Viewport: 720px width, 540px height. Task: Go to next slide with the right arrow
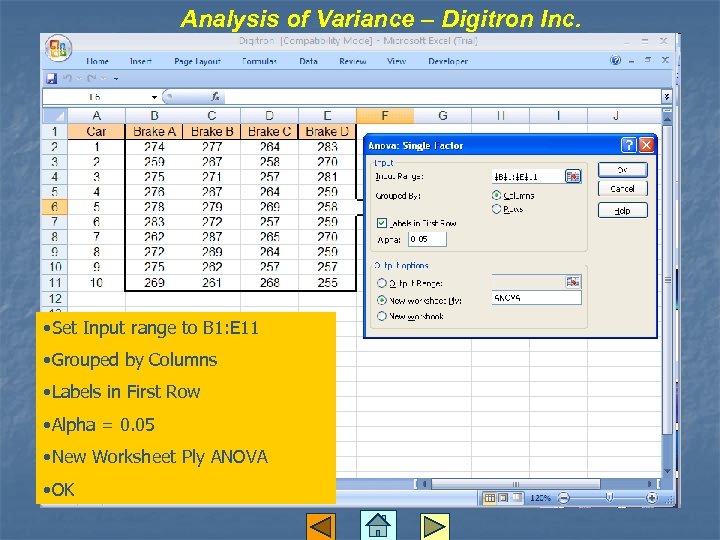coord(434,526)
